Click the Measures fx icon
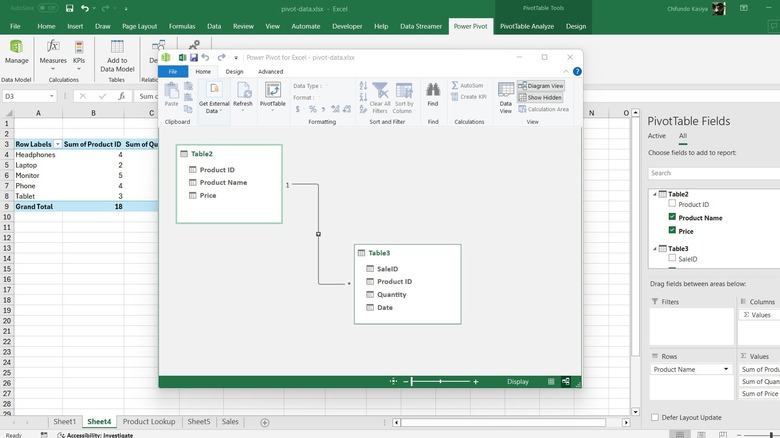Screen dimensions: 780x438 click(53, 46)
